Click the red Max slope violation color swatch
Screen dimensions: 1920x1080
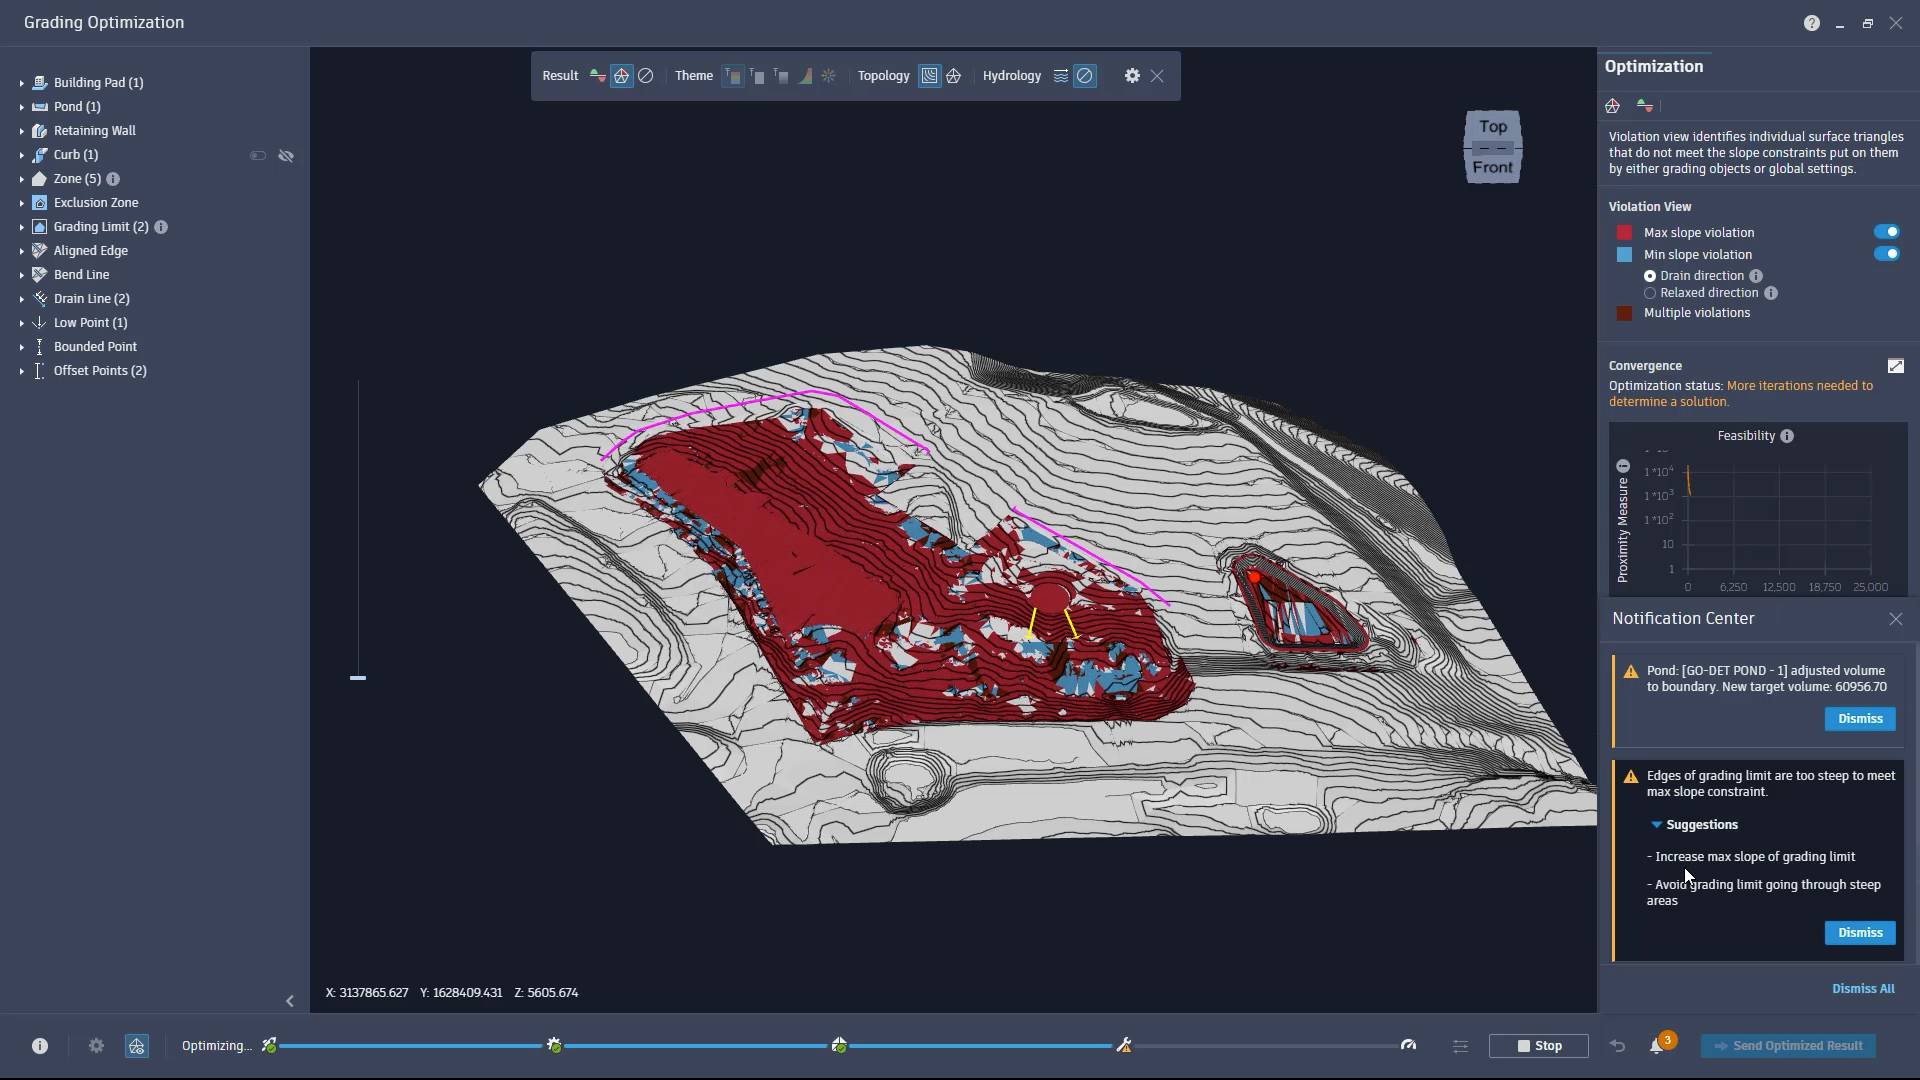click(1624, 231)
